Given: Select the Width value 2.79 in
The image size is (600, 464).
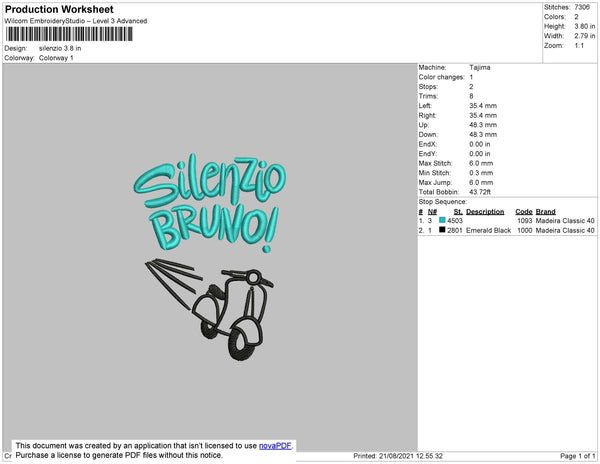Looking at the screenshot, I should [585, 36].
